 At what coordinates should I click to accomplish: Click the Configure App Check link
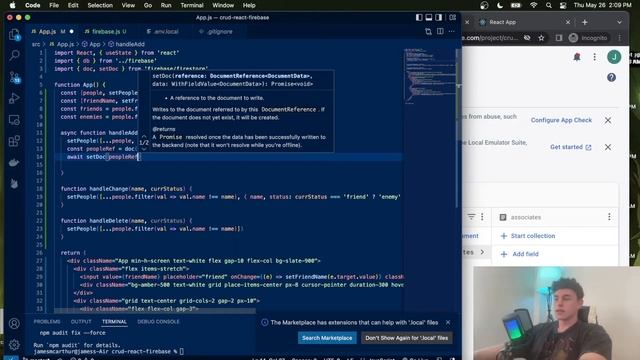point(561,120)
